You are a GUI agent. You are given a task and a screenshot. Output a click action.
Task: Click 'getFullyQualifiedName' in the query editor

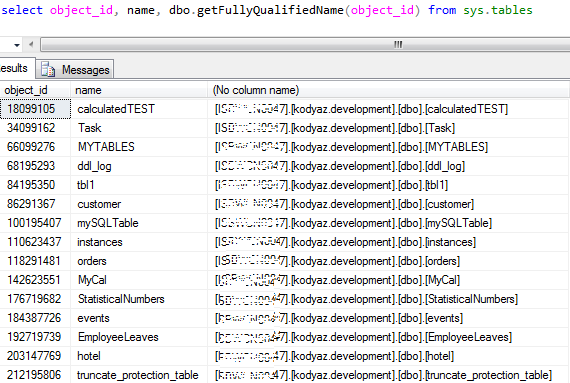tap(270, 10)
